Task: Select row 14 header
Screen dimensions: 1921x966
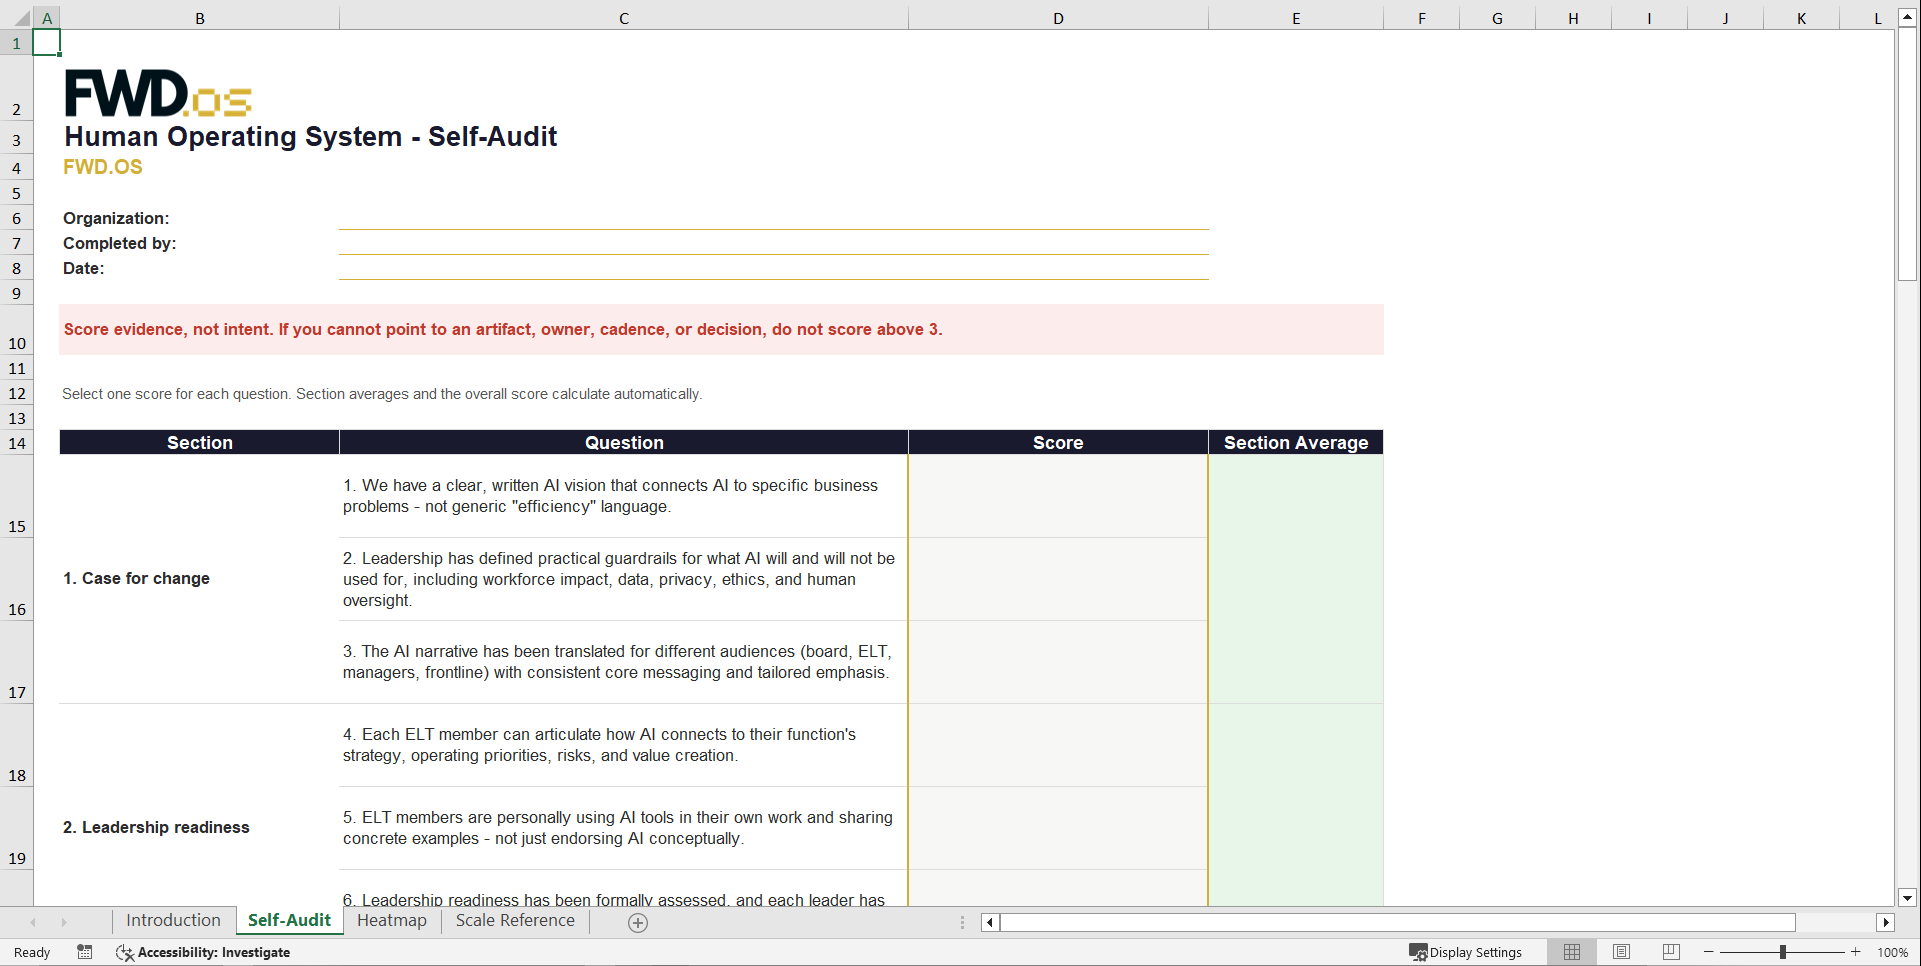Action: click(x=17, y=443)
